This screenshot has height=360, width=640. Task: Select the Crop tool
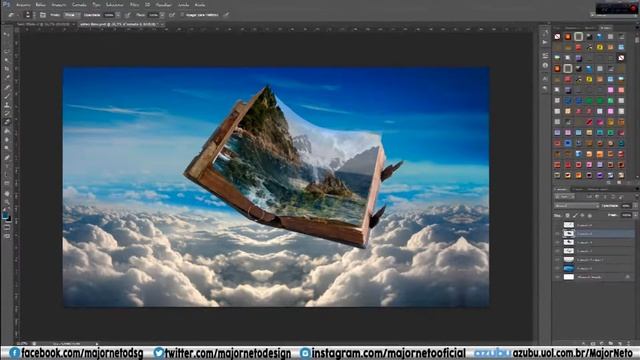7,68
